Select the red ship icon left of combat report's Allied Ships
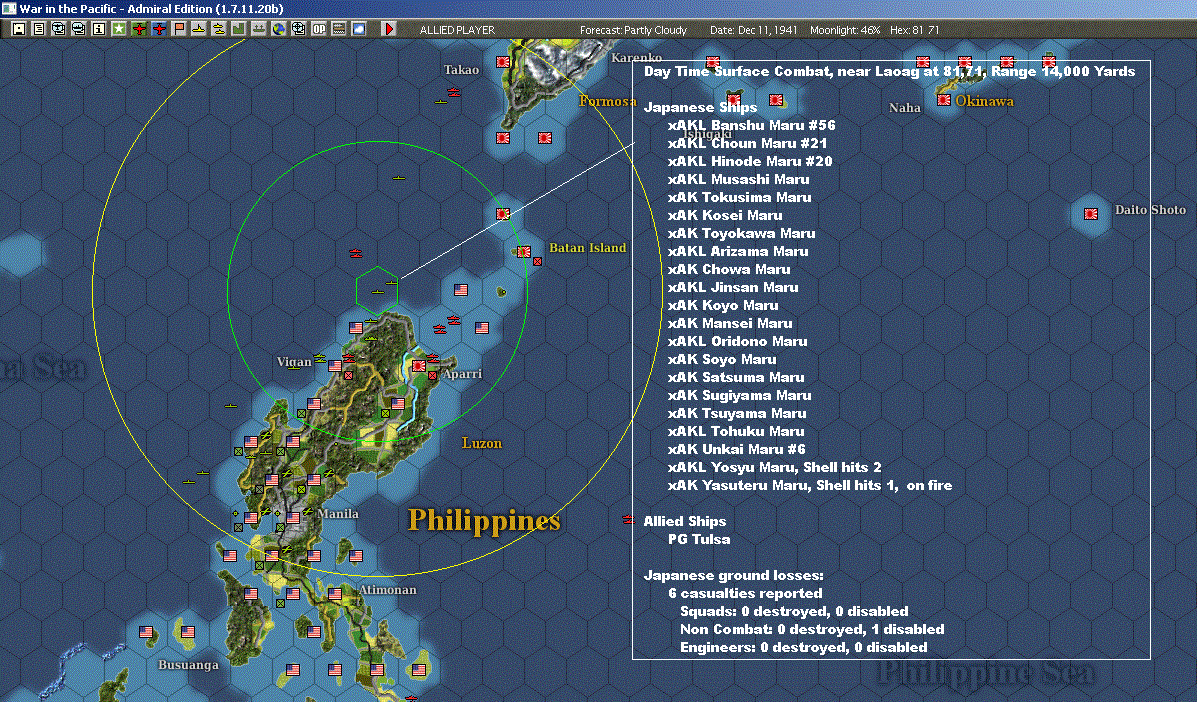 point(628,520)
